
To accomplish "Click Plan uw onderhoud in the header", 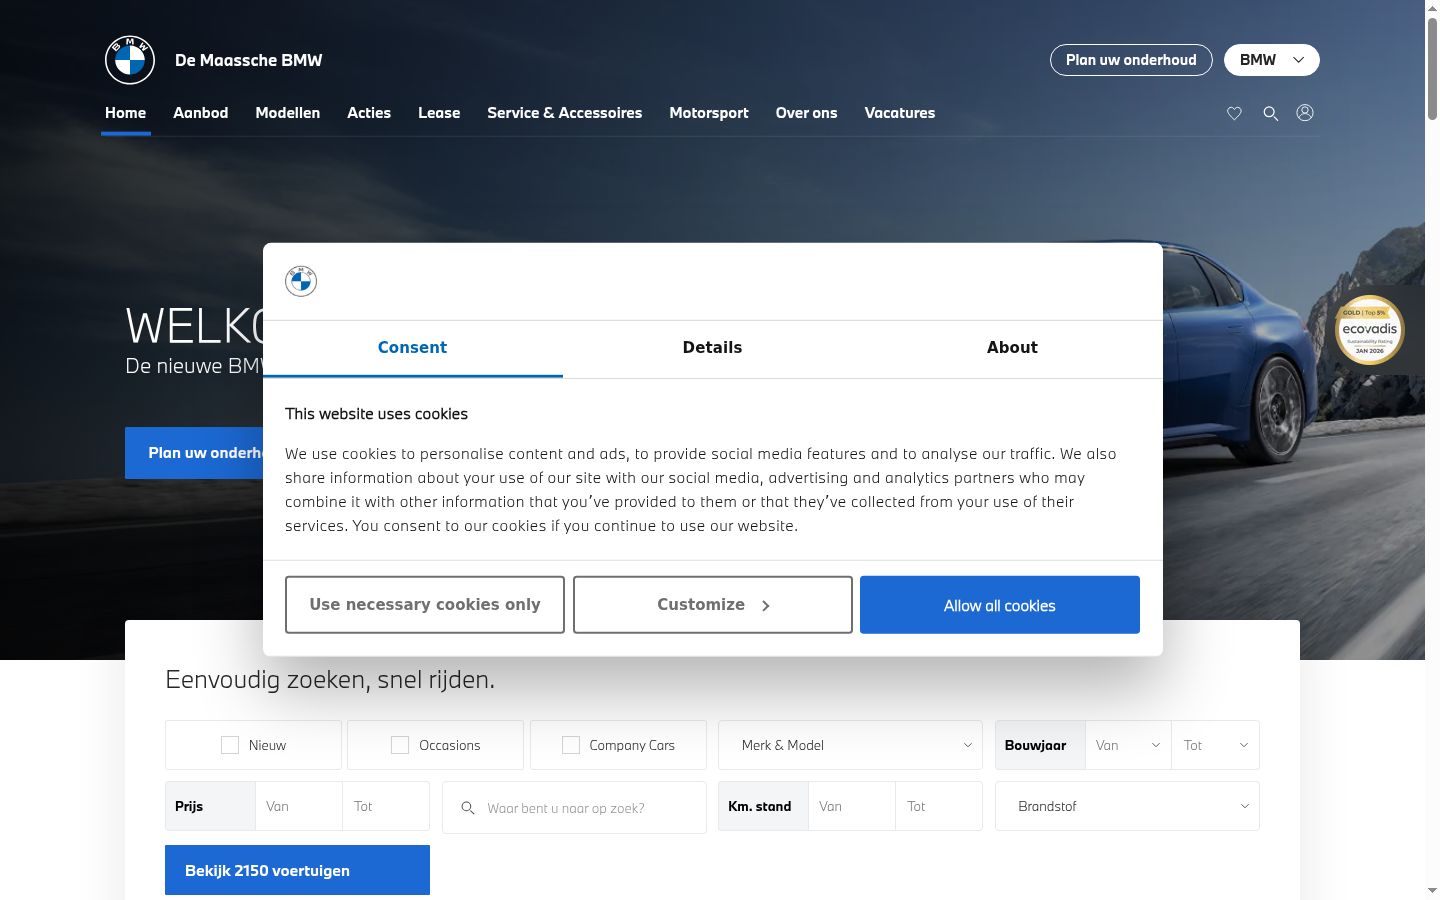I will [x=1131, y=60].
